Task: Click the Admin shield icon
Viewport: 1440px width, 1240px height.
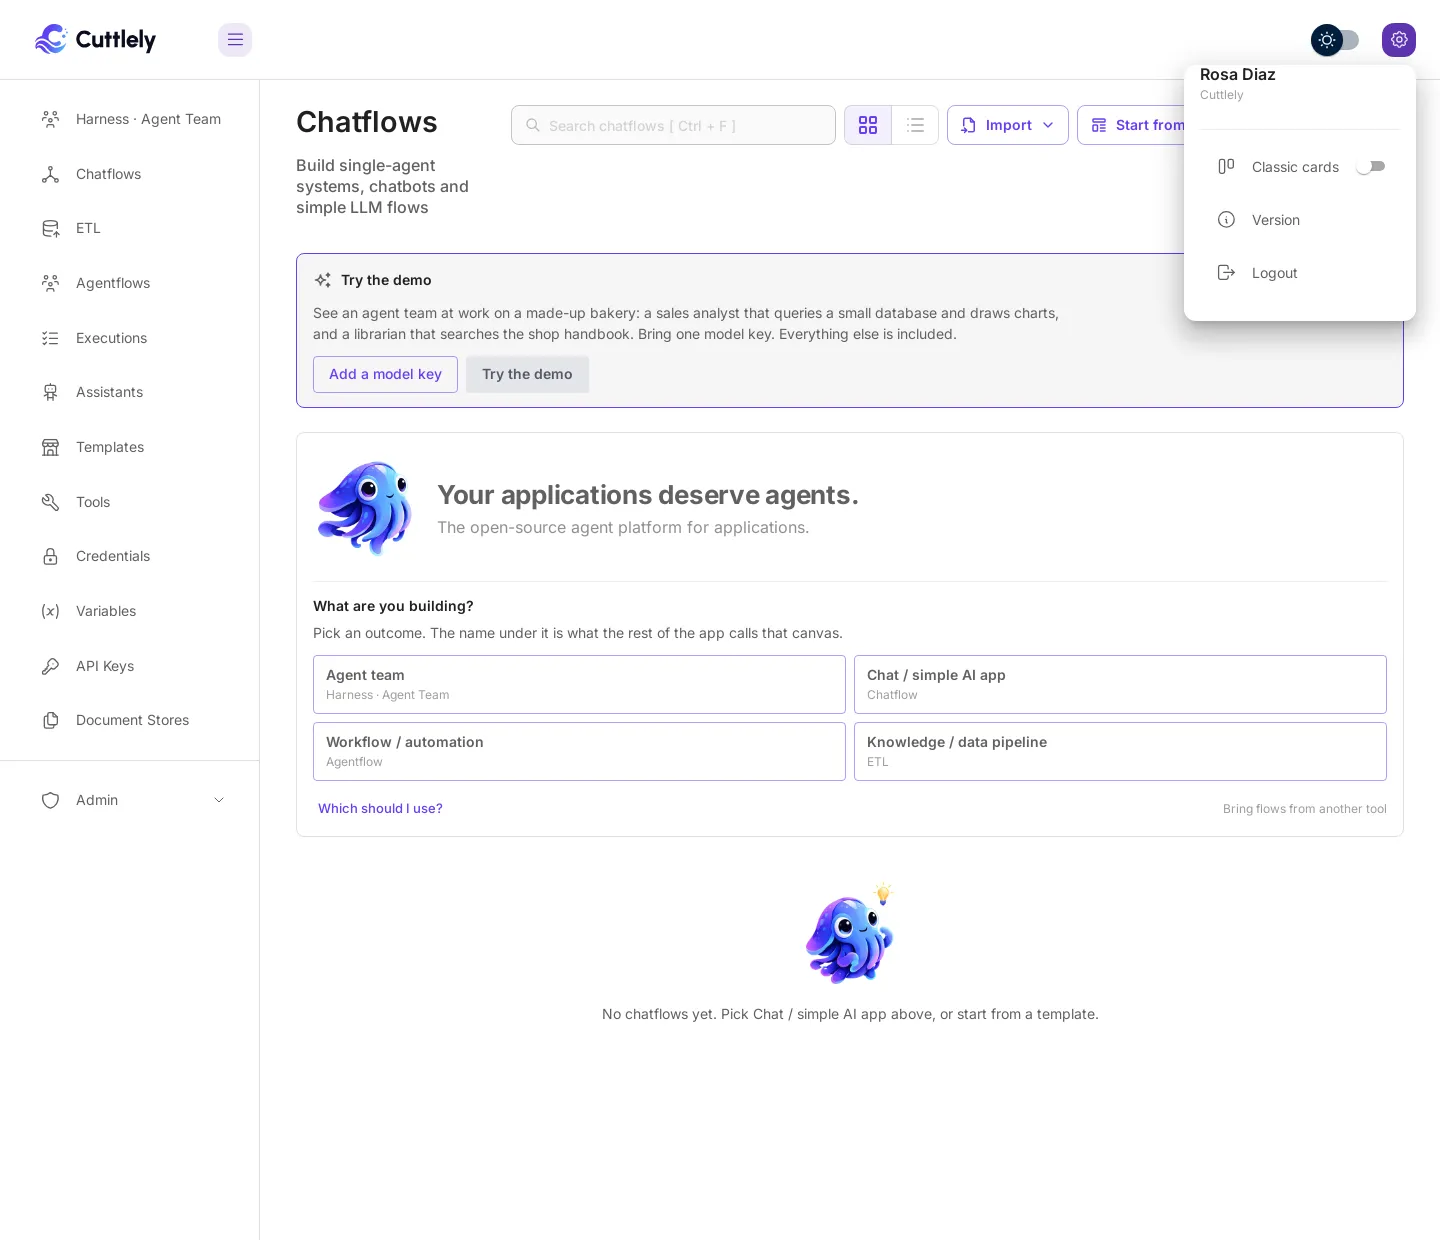Action: [x=50, y=800]
